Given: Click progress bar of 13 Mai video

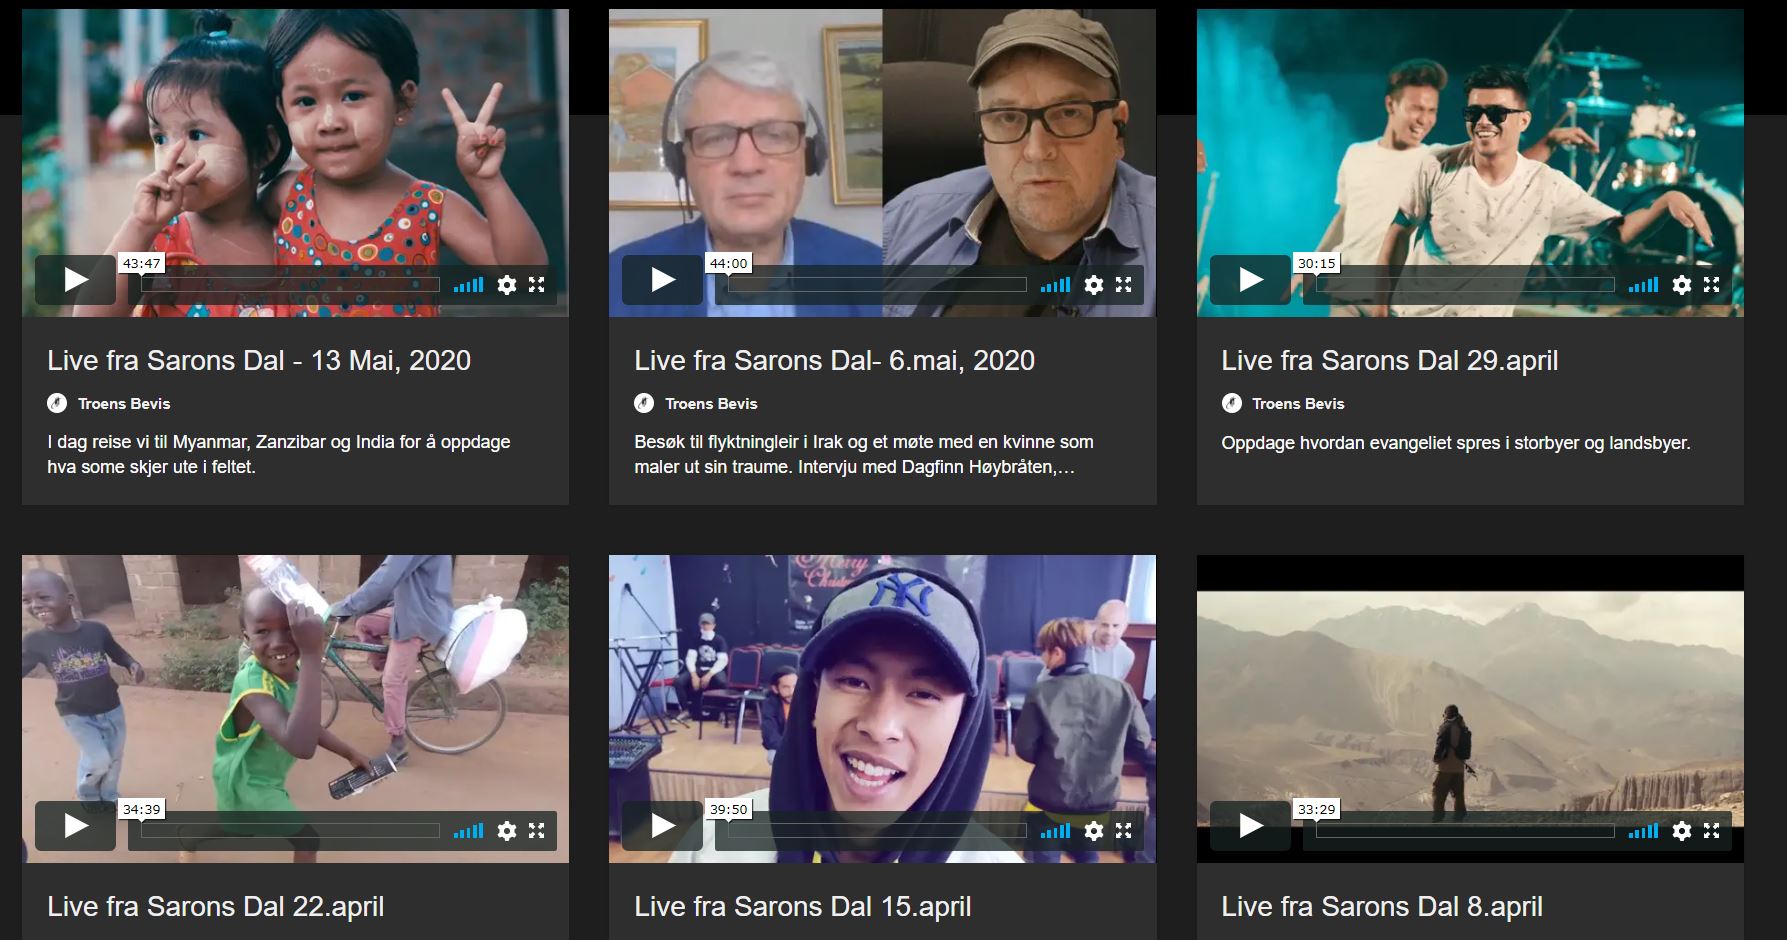Looking at the screenshot, I should (290, 285).
